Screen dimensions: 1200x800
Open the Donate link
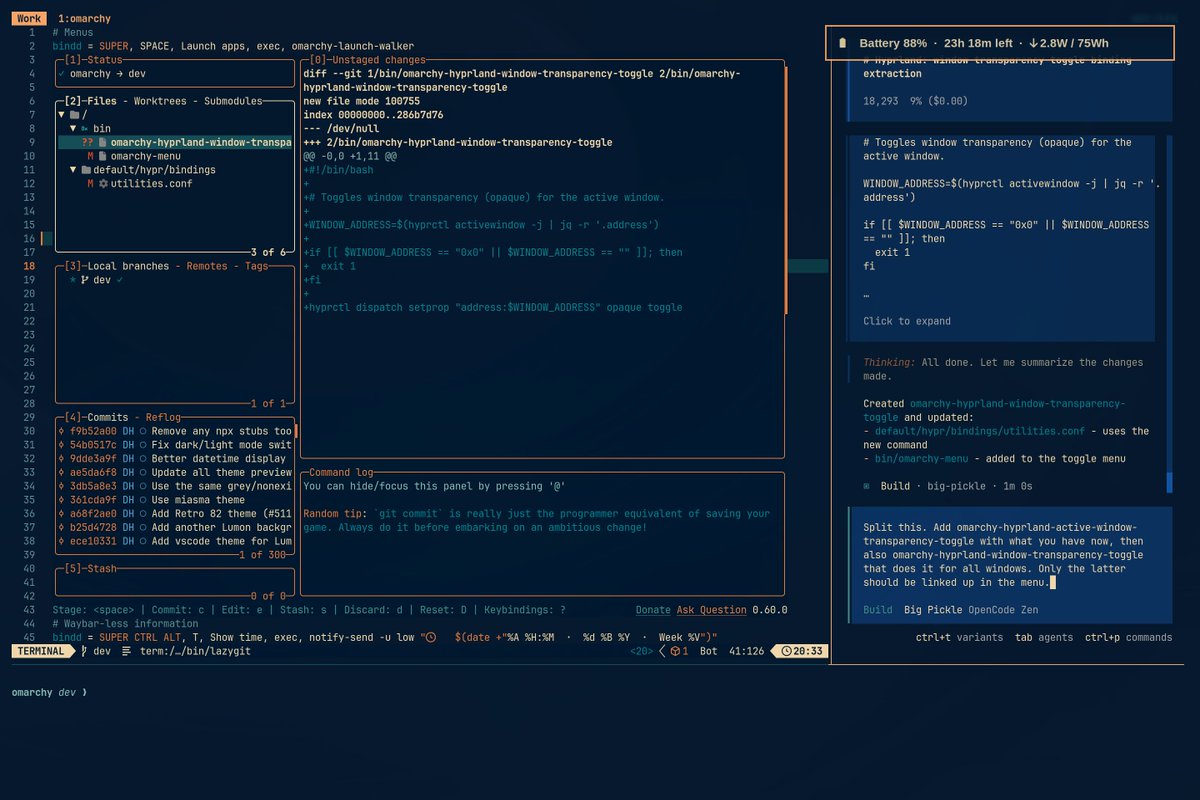653,610
